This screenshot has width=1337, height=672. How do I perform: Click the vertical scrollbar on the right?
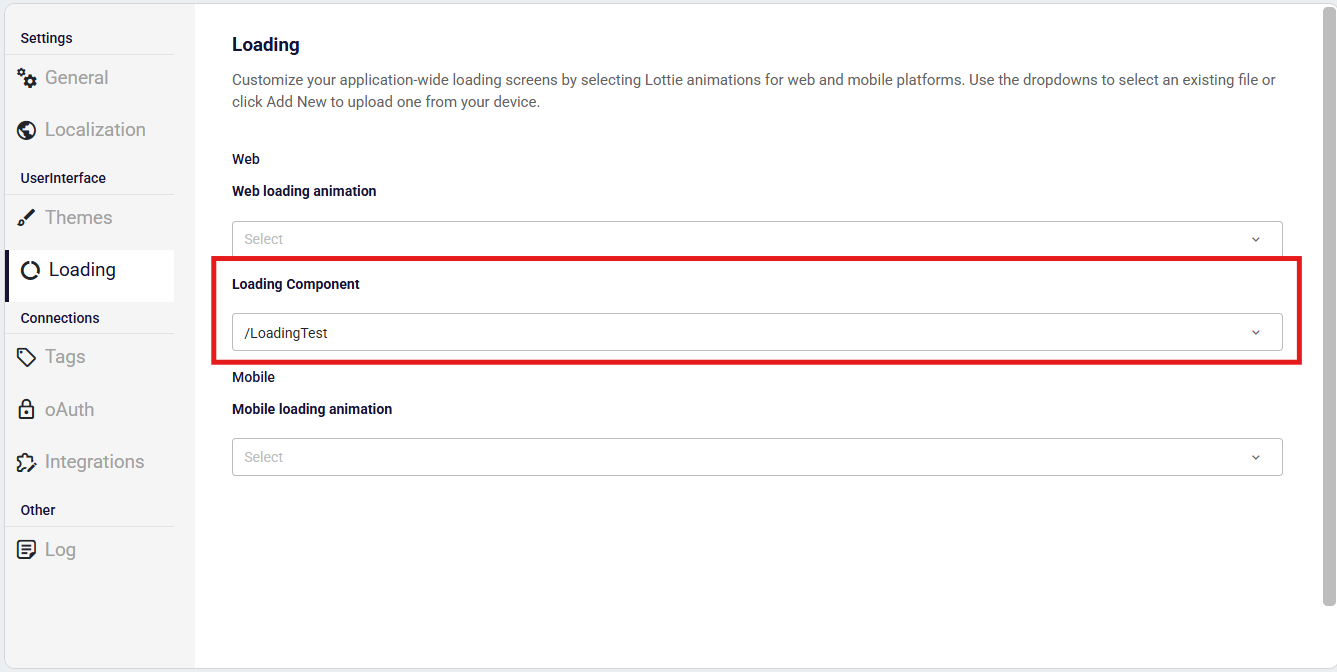(1329, 300)
